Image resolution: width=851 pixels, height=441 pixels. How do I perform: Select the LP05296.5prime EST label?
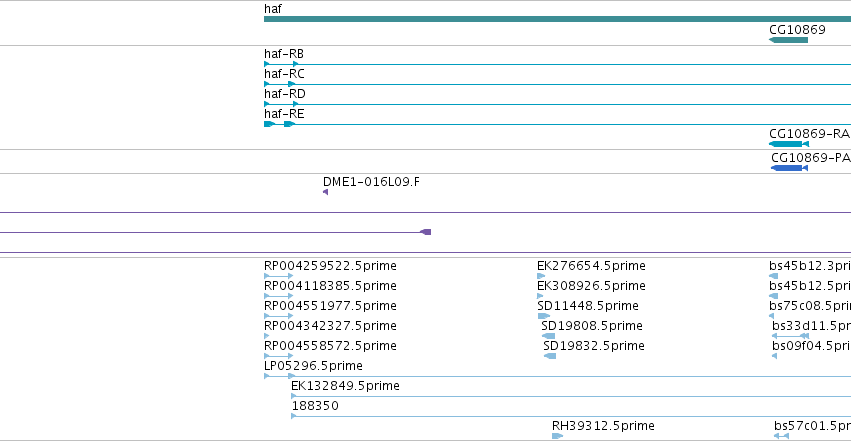coord(313,366)
